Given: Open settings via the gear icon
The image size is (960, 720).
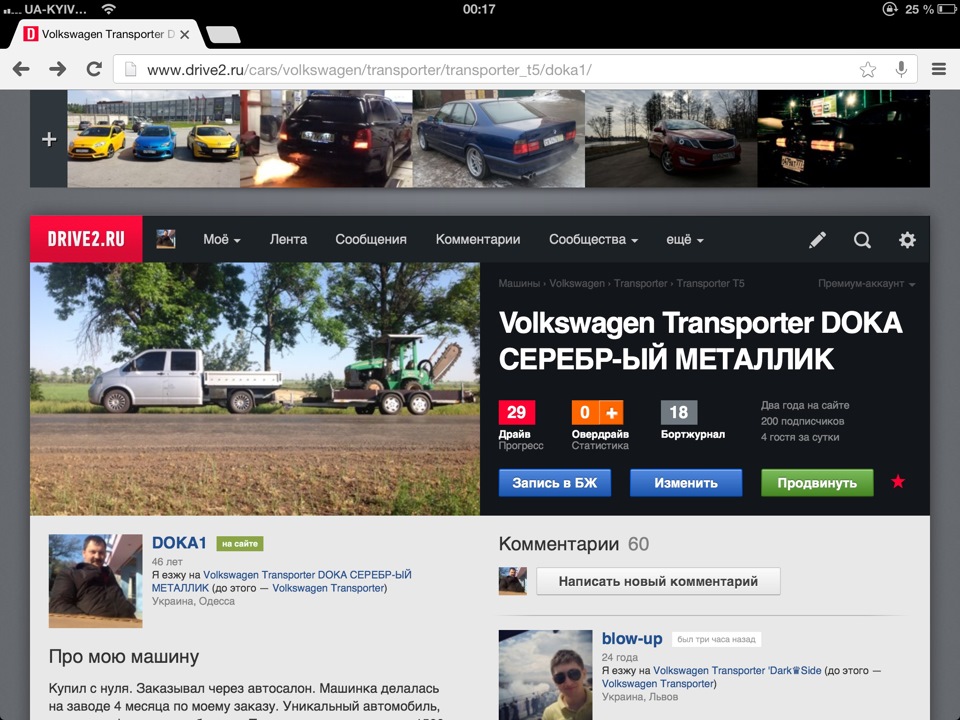Looking at the screenshot, I should pyautogui.click(x=907, y=239).
